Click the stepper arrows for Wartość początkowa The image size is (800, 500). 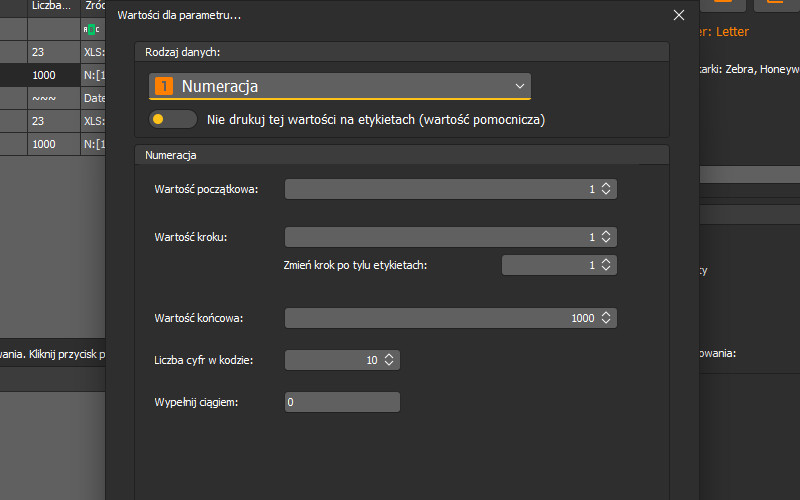tap(606, 189)
